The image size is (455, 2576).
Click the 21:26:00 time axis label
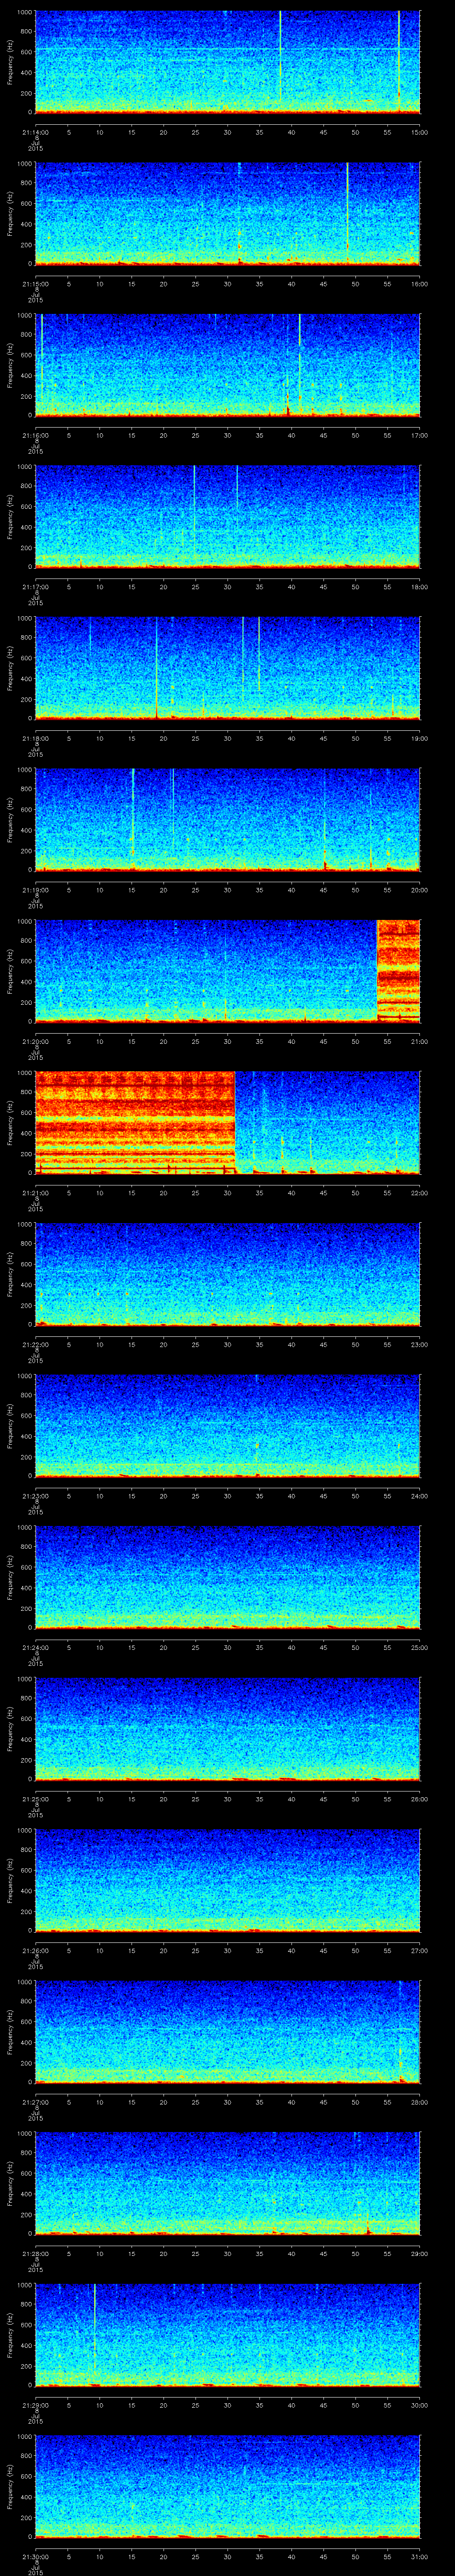click(35, 1951)
